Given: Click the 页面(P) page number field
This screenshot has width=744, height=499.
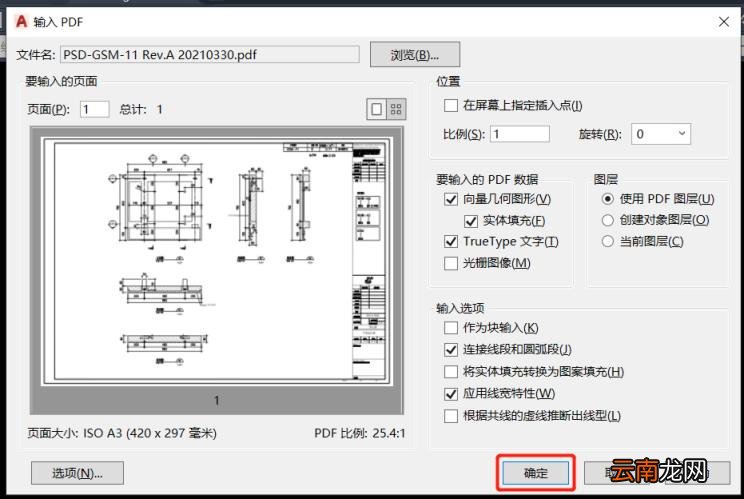Looking at the screenshot, I should 94,110.
